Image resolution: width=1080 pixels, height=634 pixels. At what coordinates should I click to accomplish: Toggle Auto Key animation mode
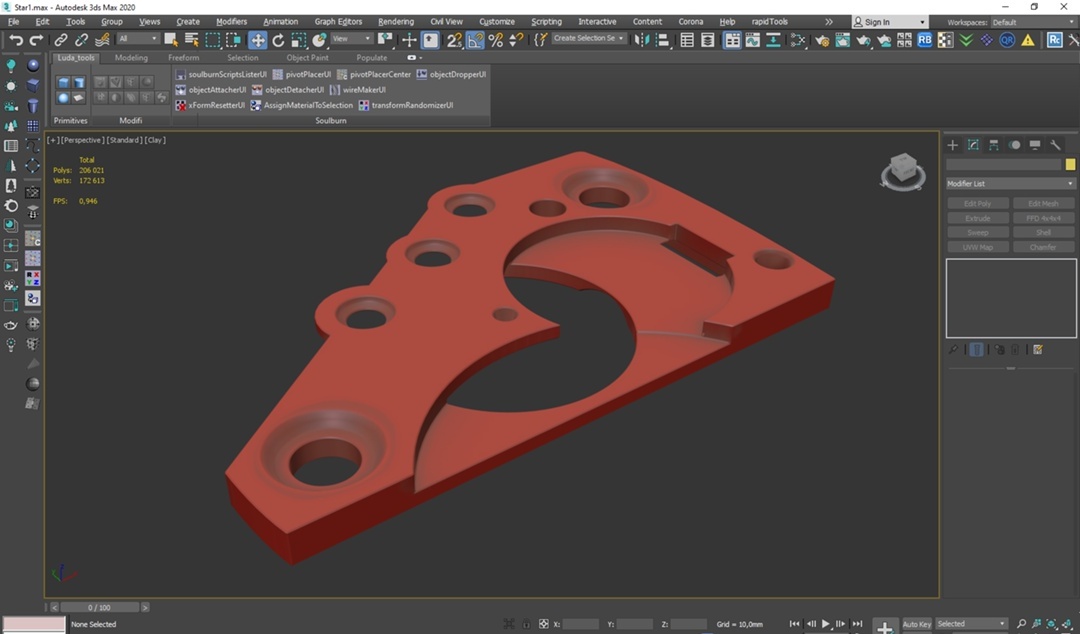click(x=916, y=624)
